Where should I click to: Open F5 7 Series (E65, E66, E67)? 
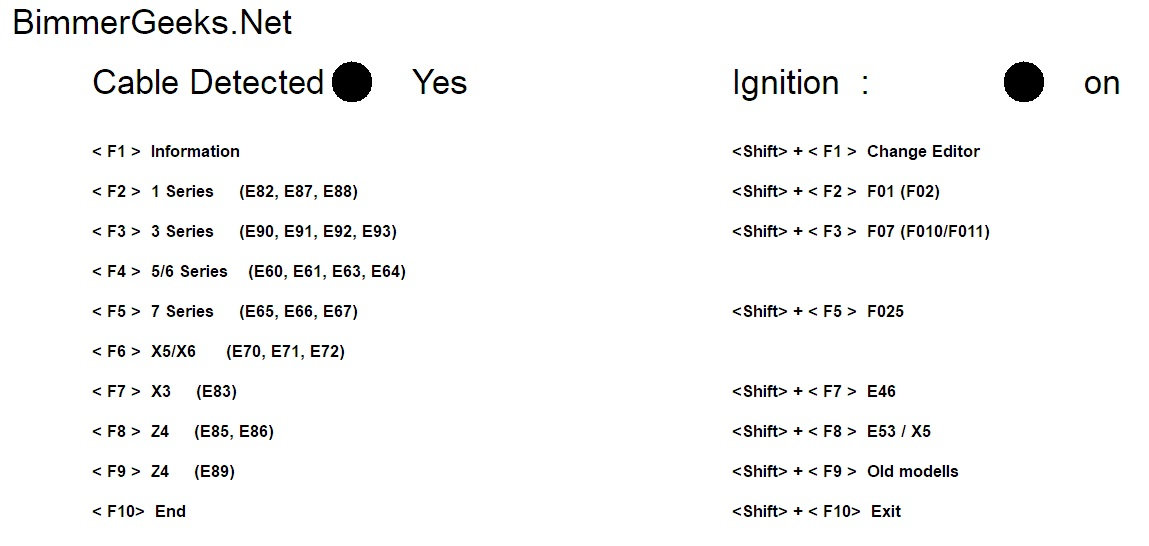tap(224, 312)
